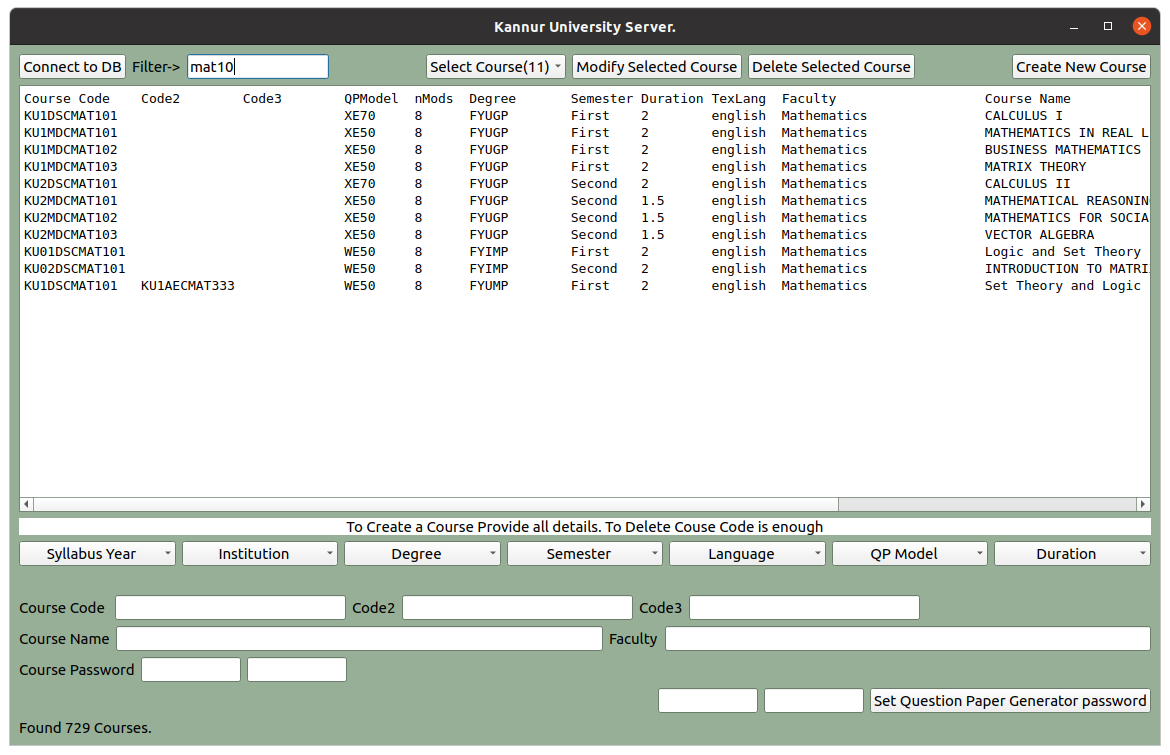Open the QP Model dropdown
The image size is (1170, 755).
909,554
